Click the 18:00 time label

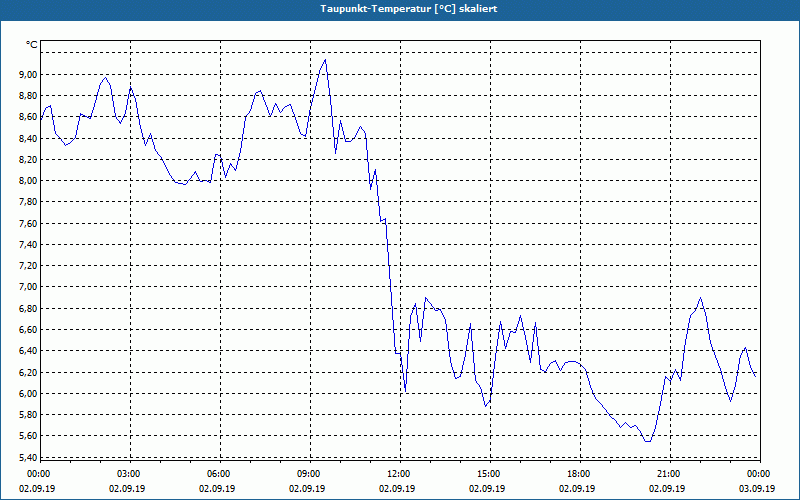click(579, 474)
